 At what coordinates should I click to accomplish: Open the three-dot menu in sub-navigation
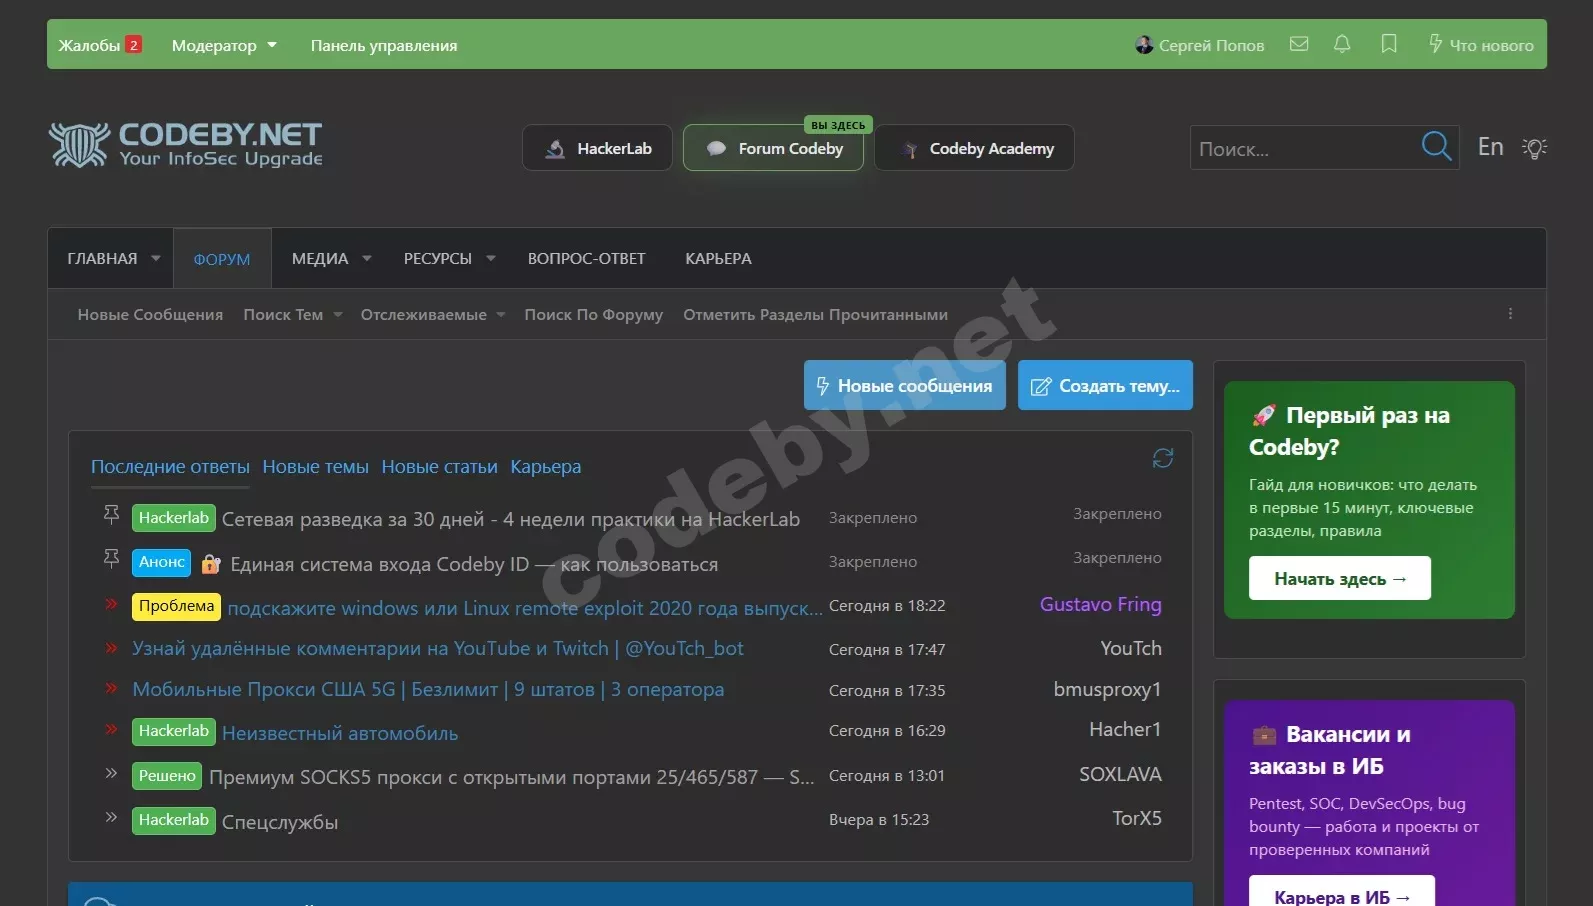(1510, 314)
